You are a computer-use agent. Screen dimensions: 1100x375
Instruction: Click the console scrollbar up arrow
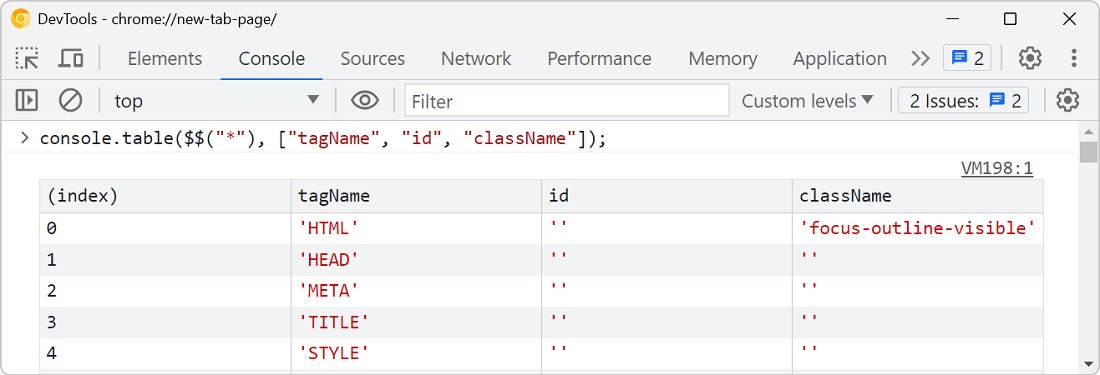point(1088,131)
